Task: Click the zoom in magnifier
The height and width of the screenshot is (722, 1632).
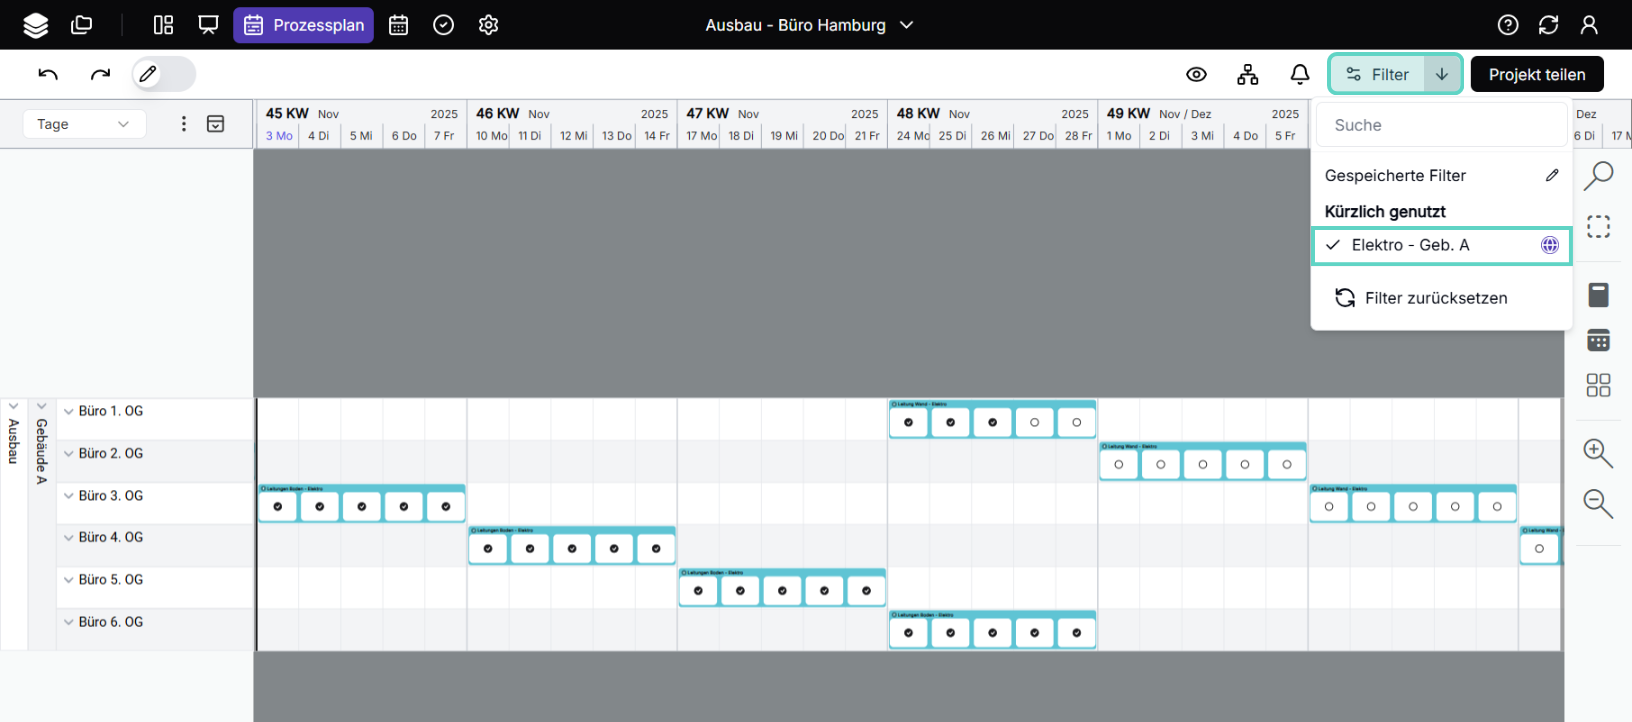Action: (x=1597, y=453)
